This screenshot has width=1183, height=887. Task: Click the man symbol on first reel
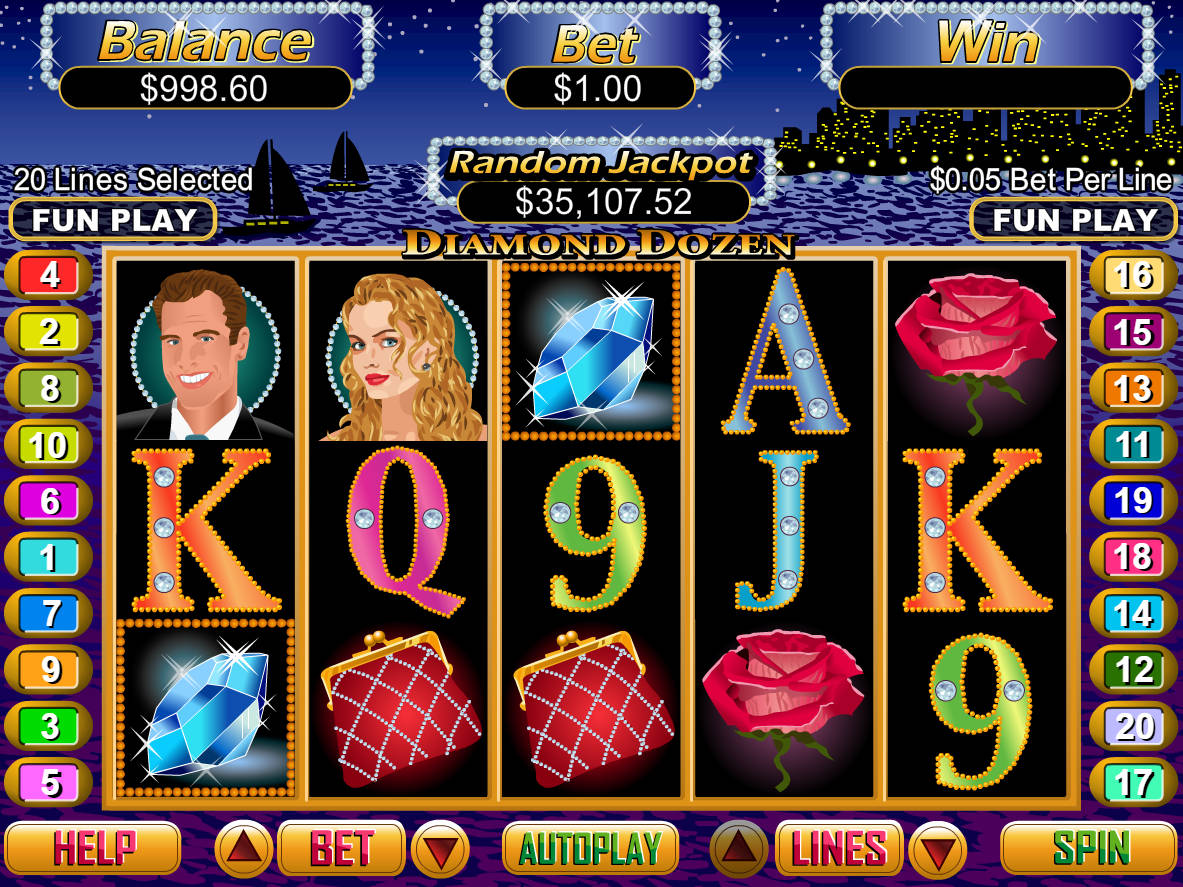coord(205,353)
